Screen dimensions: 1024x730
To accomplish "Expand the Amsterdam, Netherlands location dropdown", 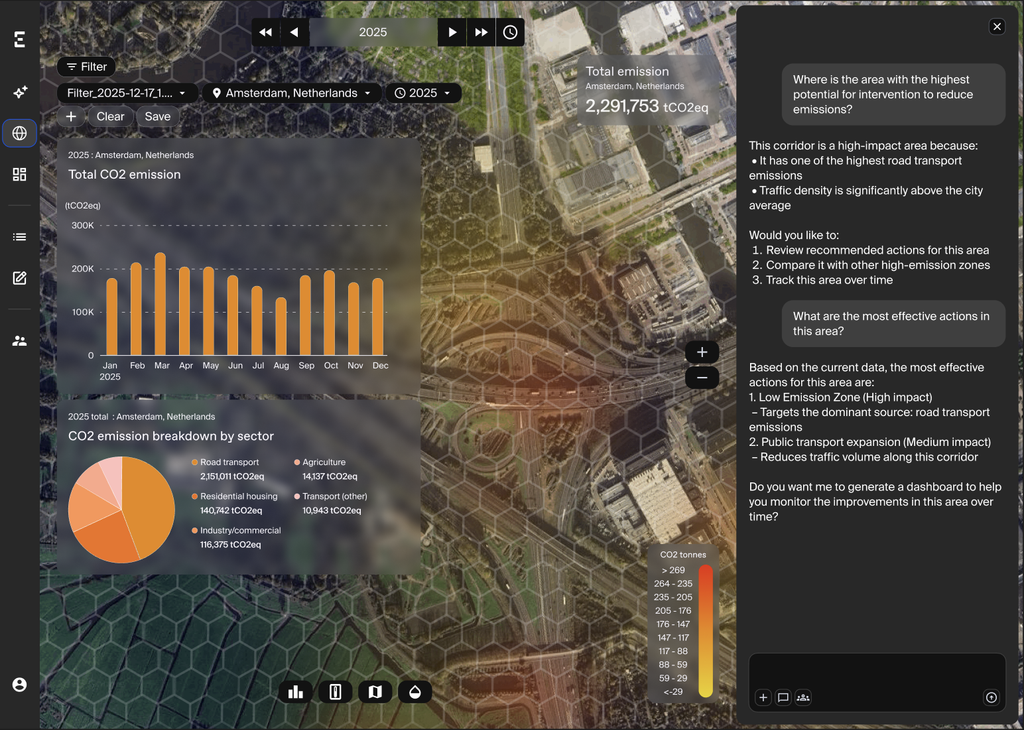I will (291, 93).
